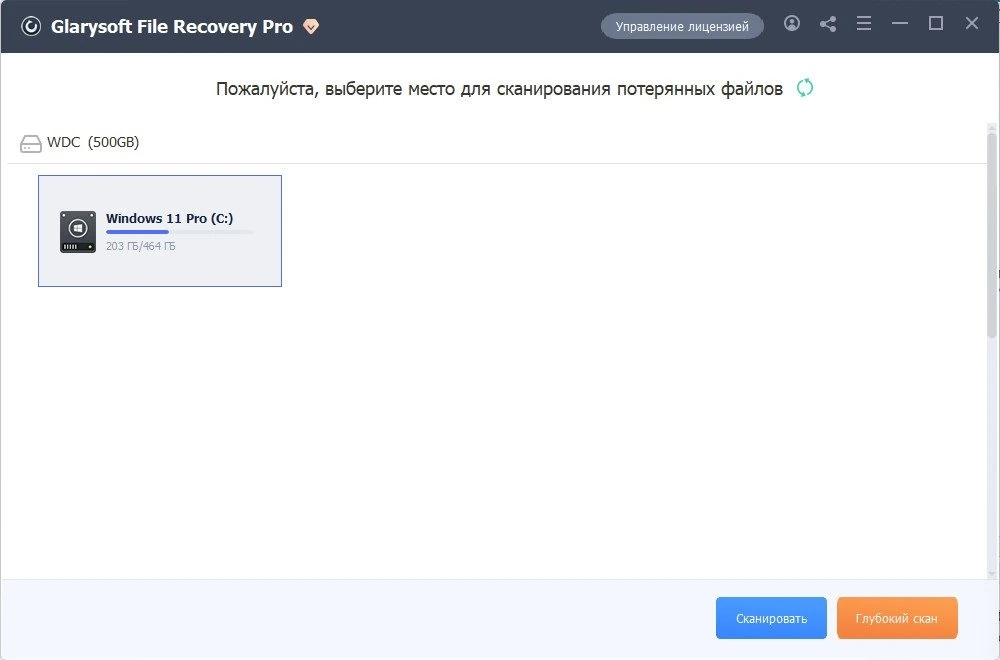Viewport: 1000px width, 660px height.
Task: Minimize the File Recovery window
Action: click(900, 24)
